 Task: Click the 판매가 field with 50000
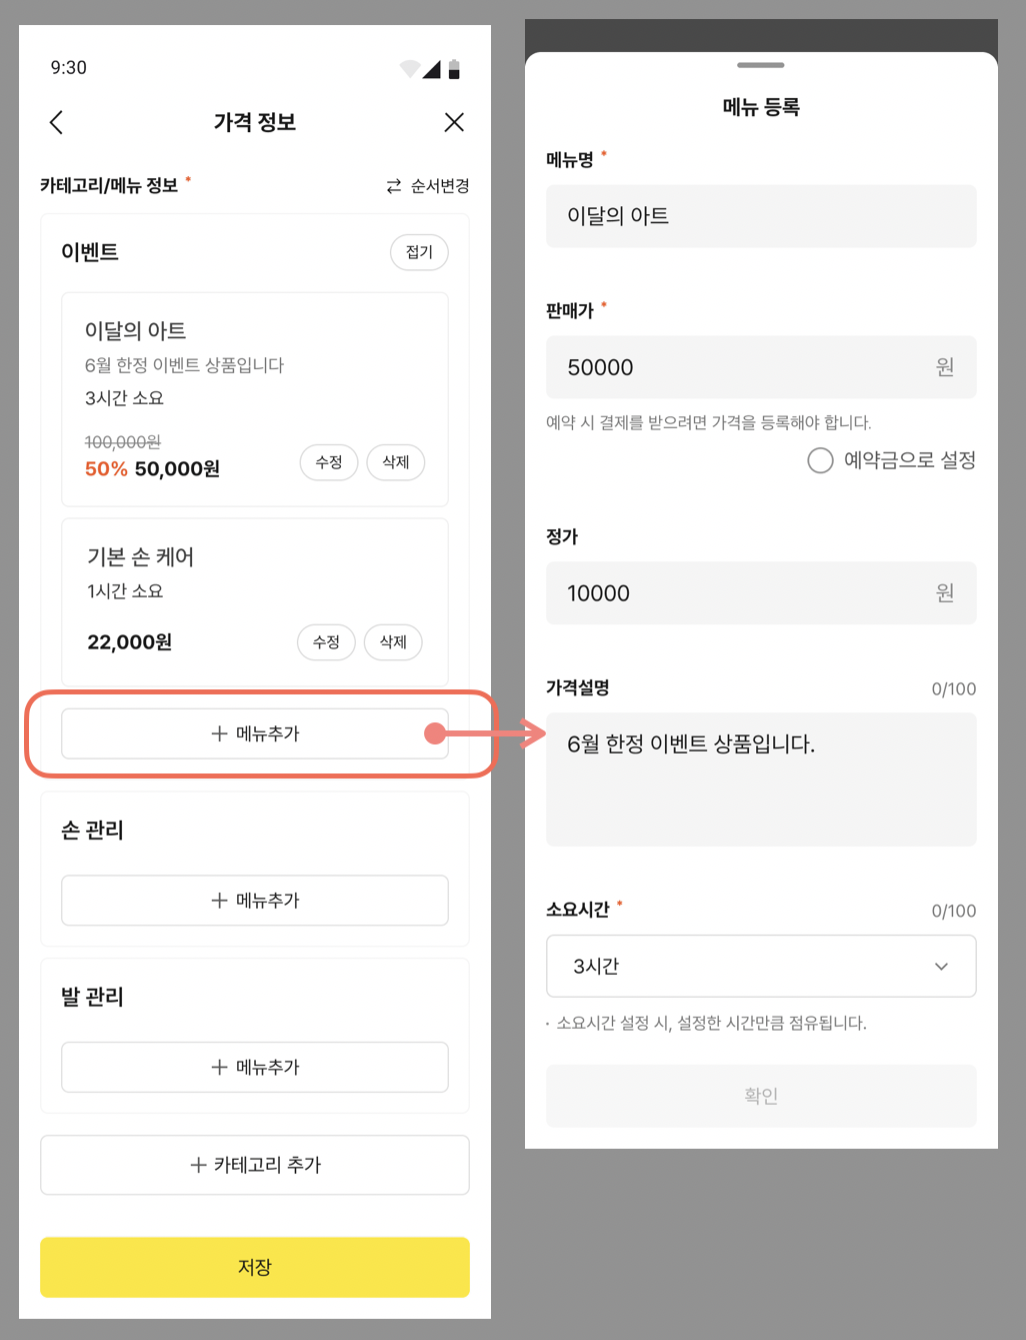pos(761,367)
